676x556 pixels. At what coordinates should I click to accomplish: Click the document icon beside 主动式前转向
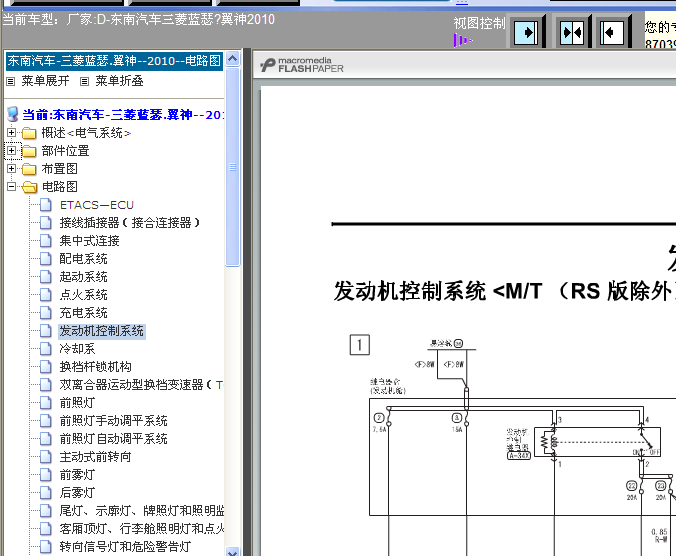46,457
